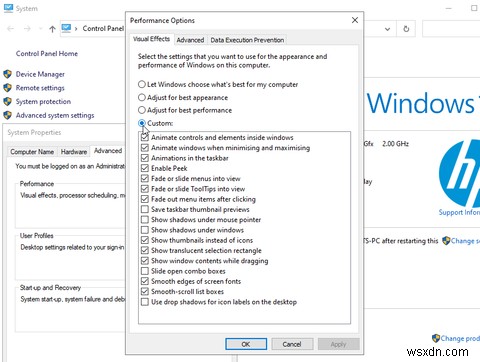Click the Device Manager shield icon

point(7,74)
